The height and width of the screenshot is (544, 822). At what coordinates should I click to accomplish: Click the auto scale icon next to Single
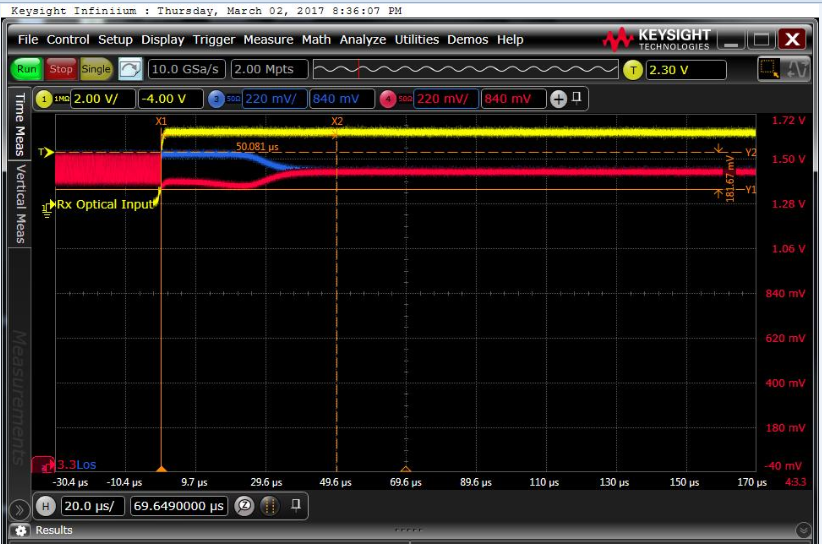pos(130,69)
